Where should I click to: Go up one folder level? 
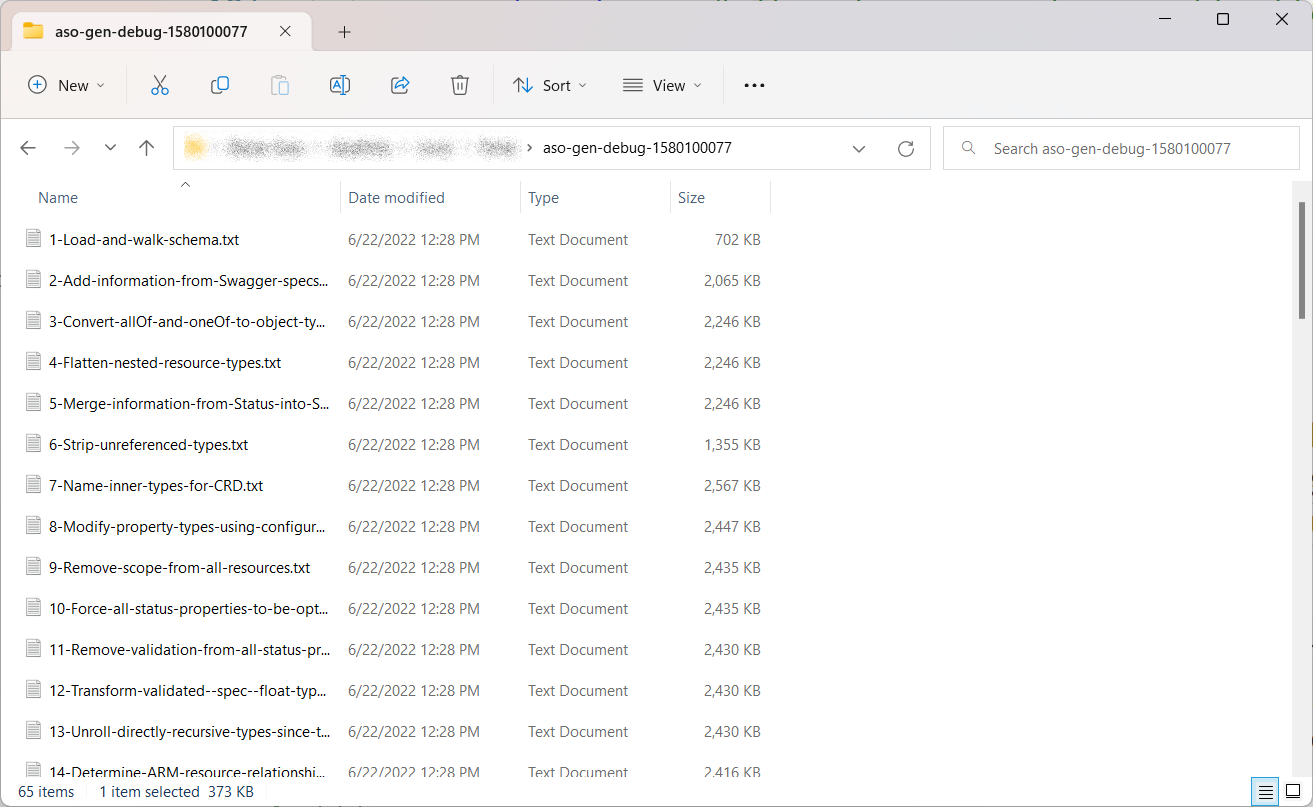(147, 148)
